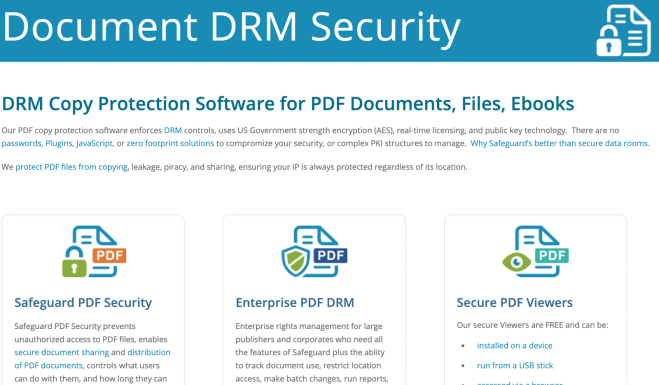
Task: Open secure document sharing link
Action: tap(61, 352)
